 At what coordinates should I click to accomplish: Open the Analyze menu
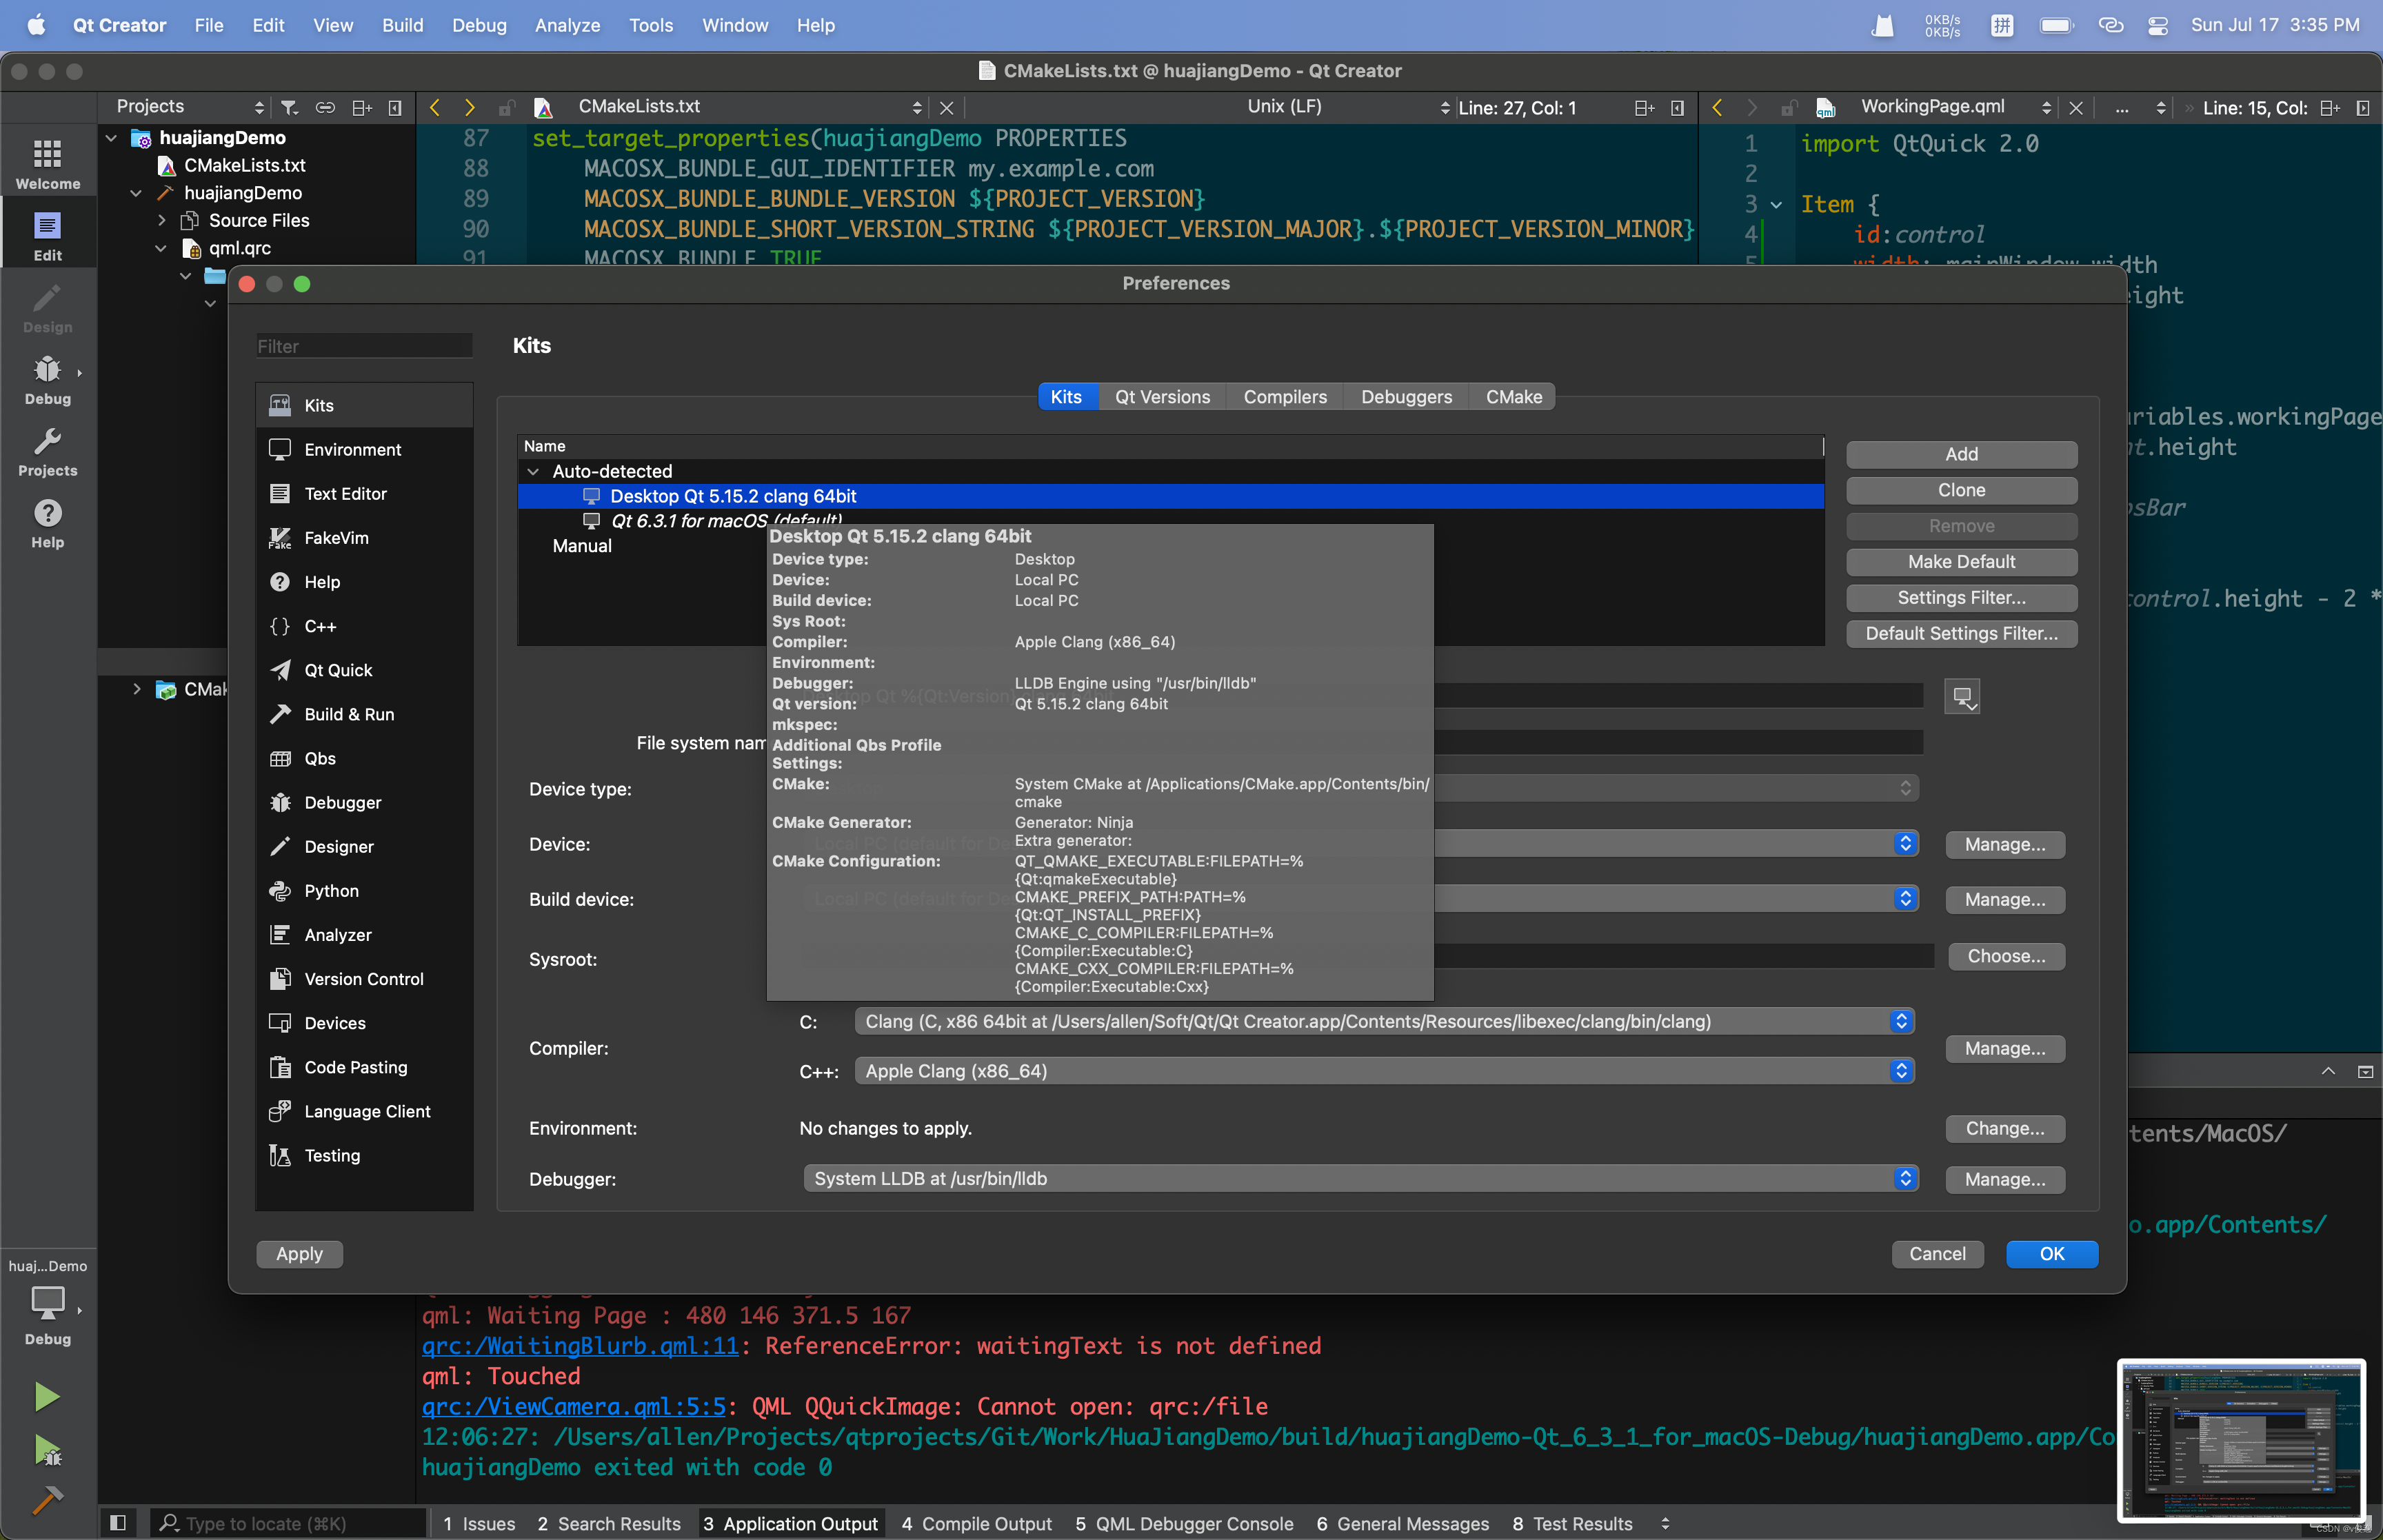coord(567,25)
